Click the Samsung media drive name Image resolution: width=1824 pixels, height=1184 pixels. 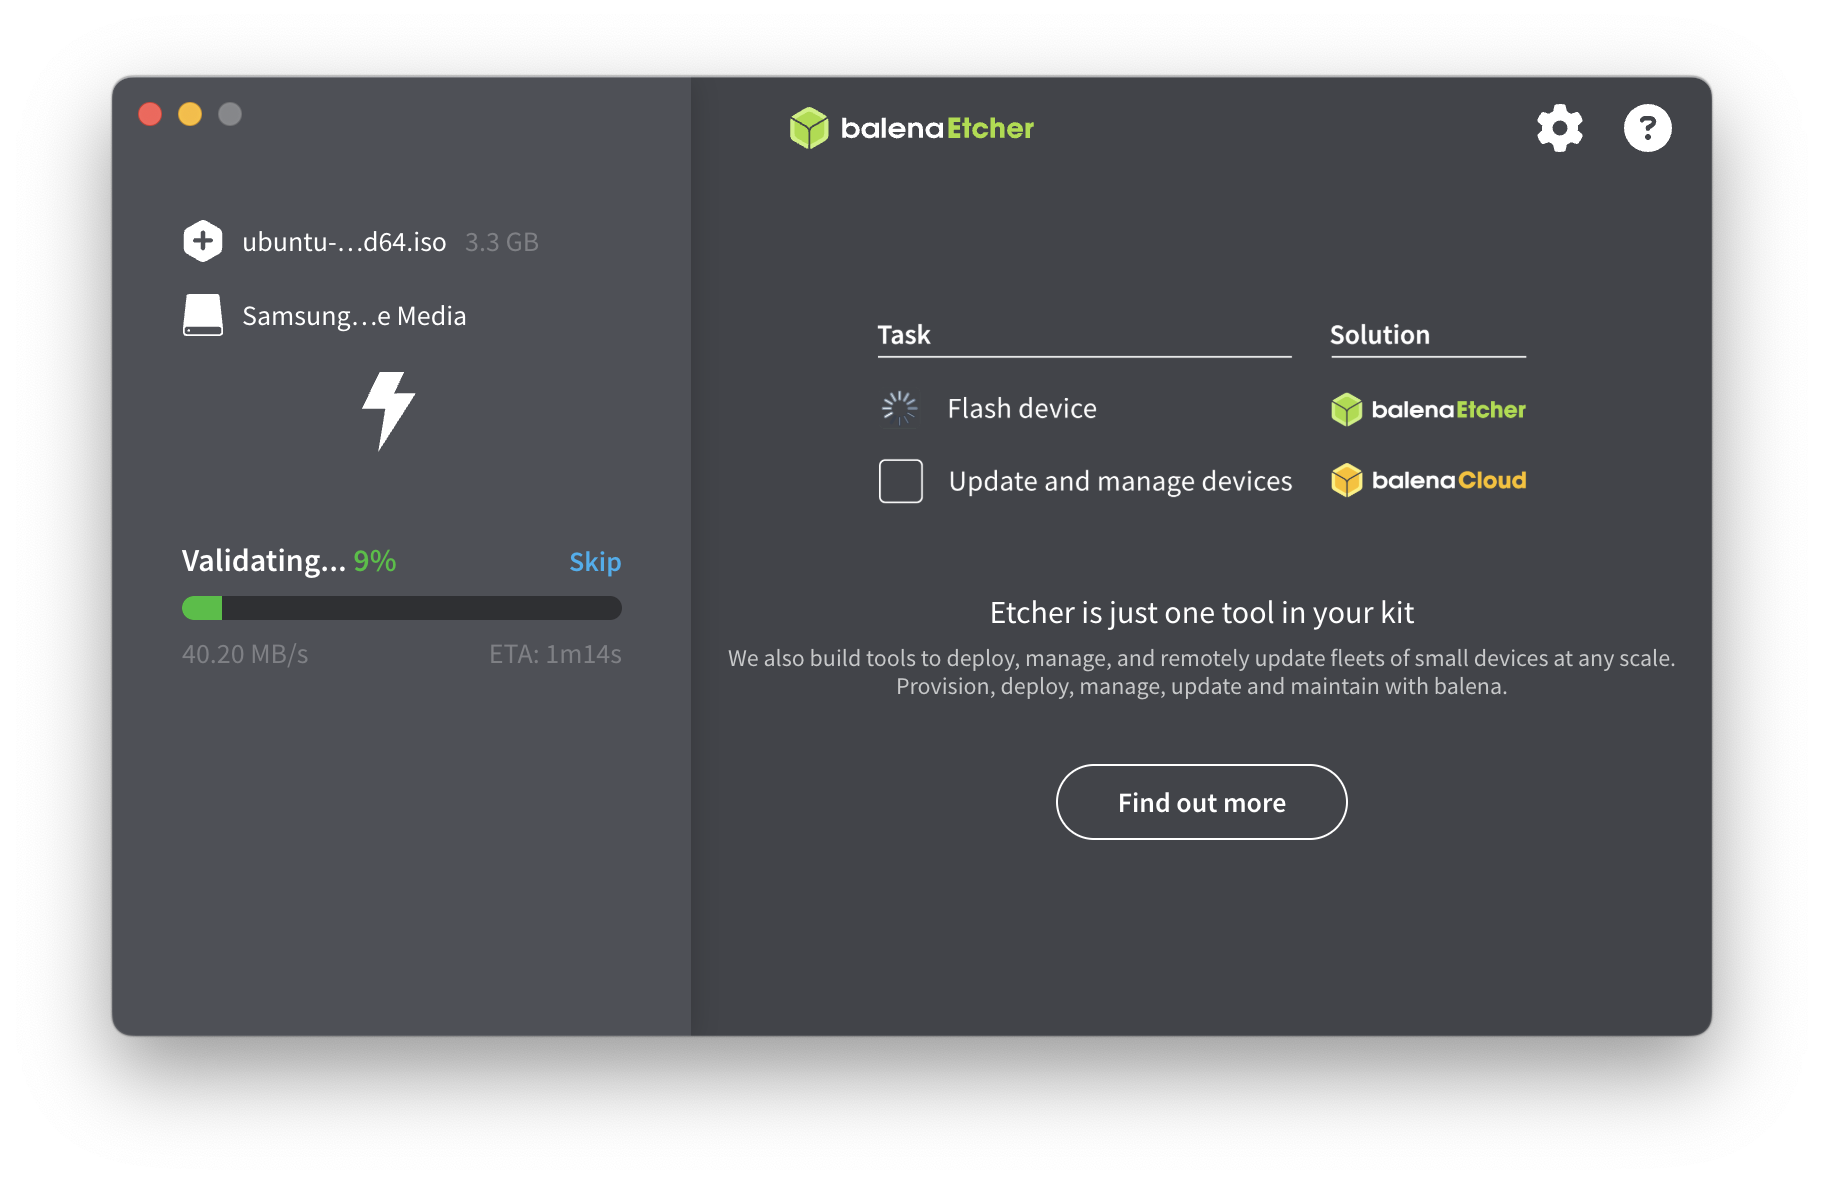pos(354,316)
